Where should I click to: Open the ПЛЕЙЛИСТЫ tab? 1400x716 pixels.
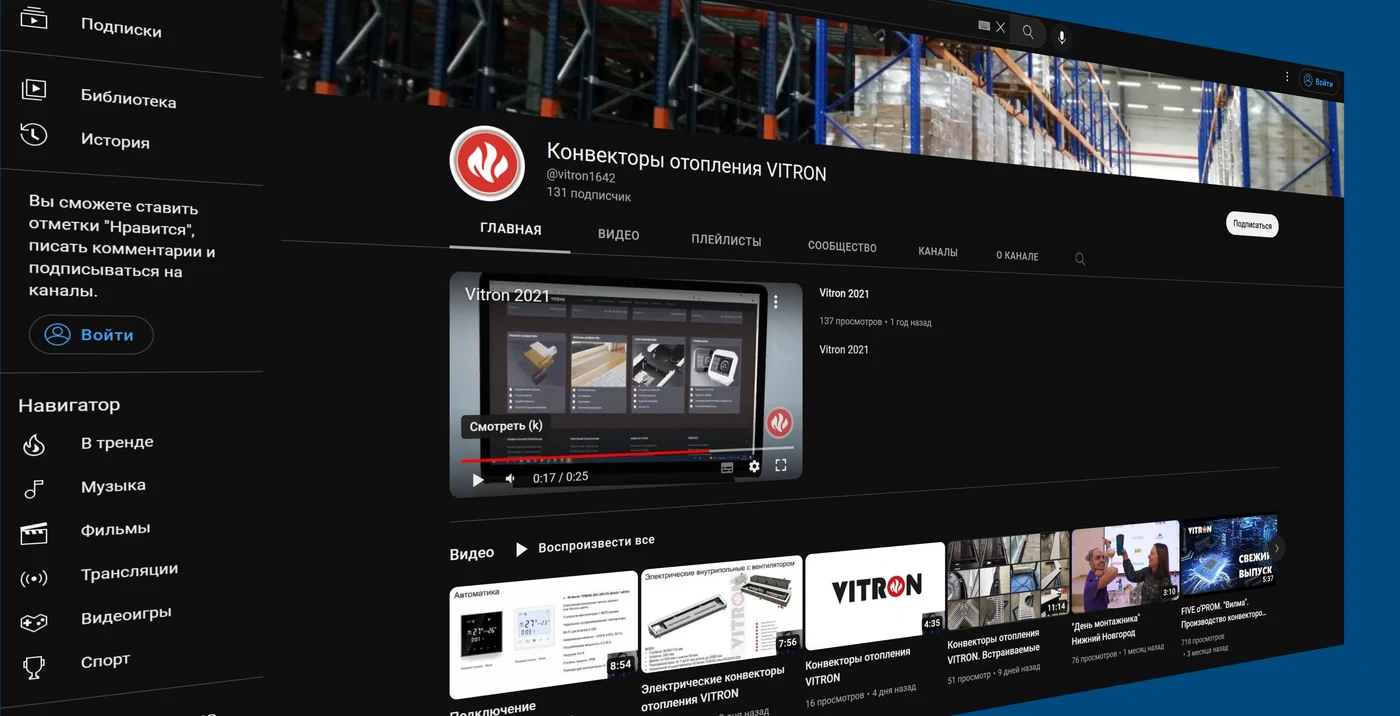click(x=726, y=241)
